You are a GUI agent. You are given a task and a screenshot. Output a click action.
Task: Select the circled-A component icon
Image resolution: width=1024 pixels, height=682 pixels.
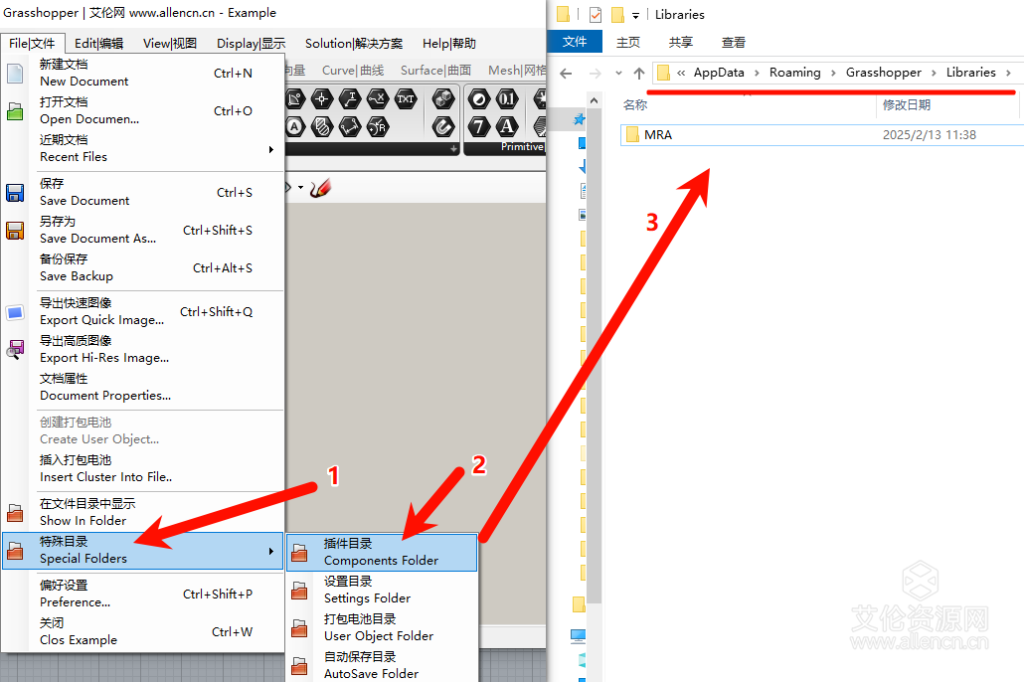[295, 126]
